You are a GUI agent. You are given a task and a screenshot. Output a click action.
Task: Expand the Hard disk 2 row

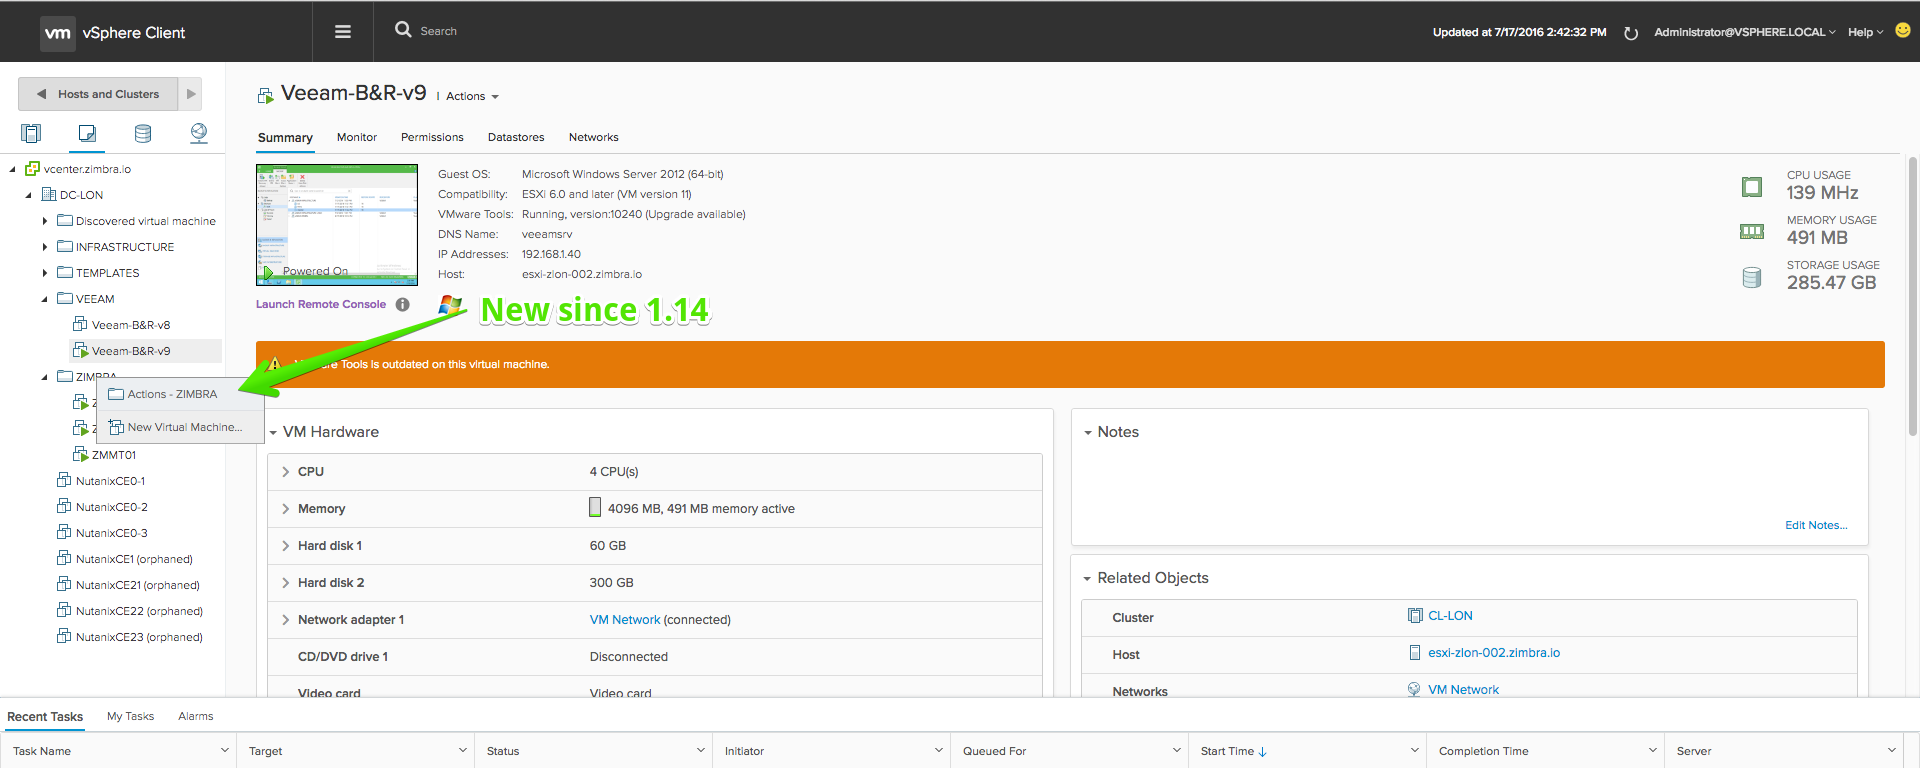tap(285, 583)
